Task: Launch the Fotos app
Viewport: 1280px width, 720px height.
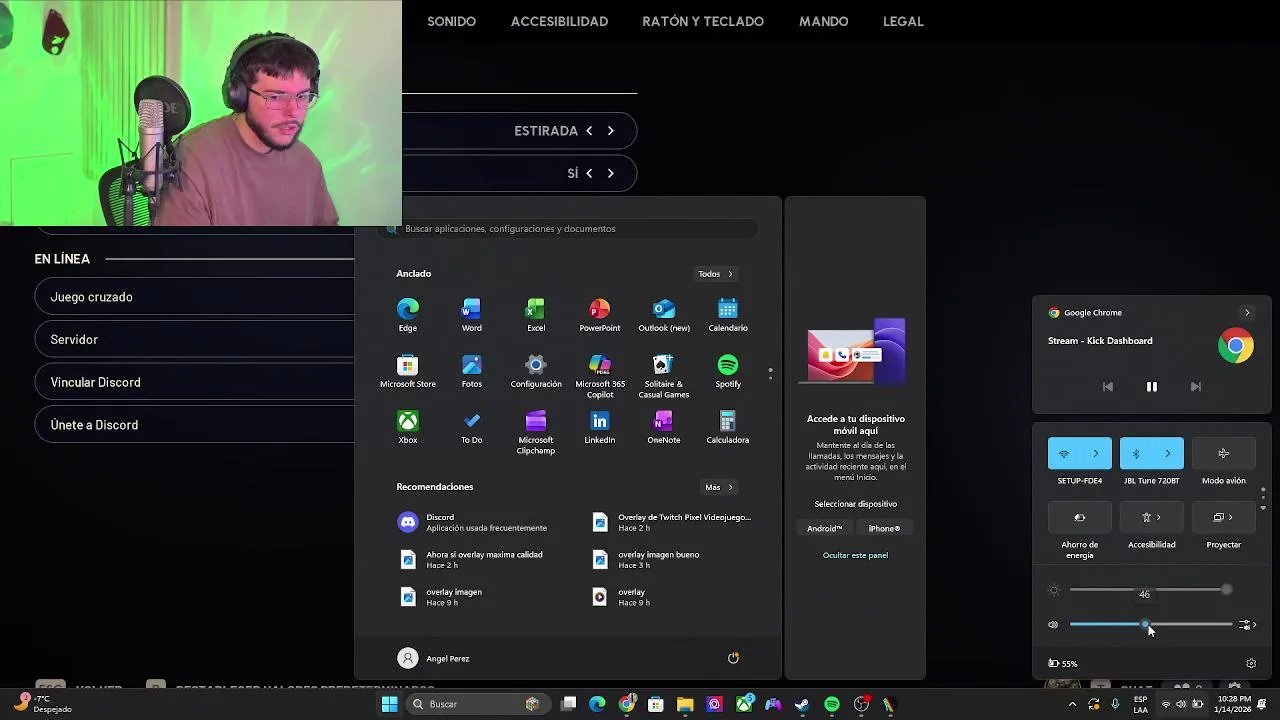Action: (471, 371)
